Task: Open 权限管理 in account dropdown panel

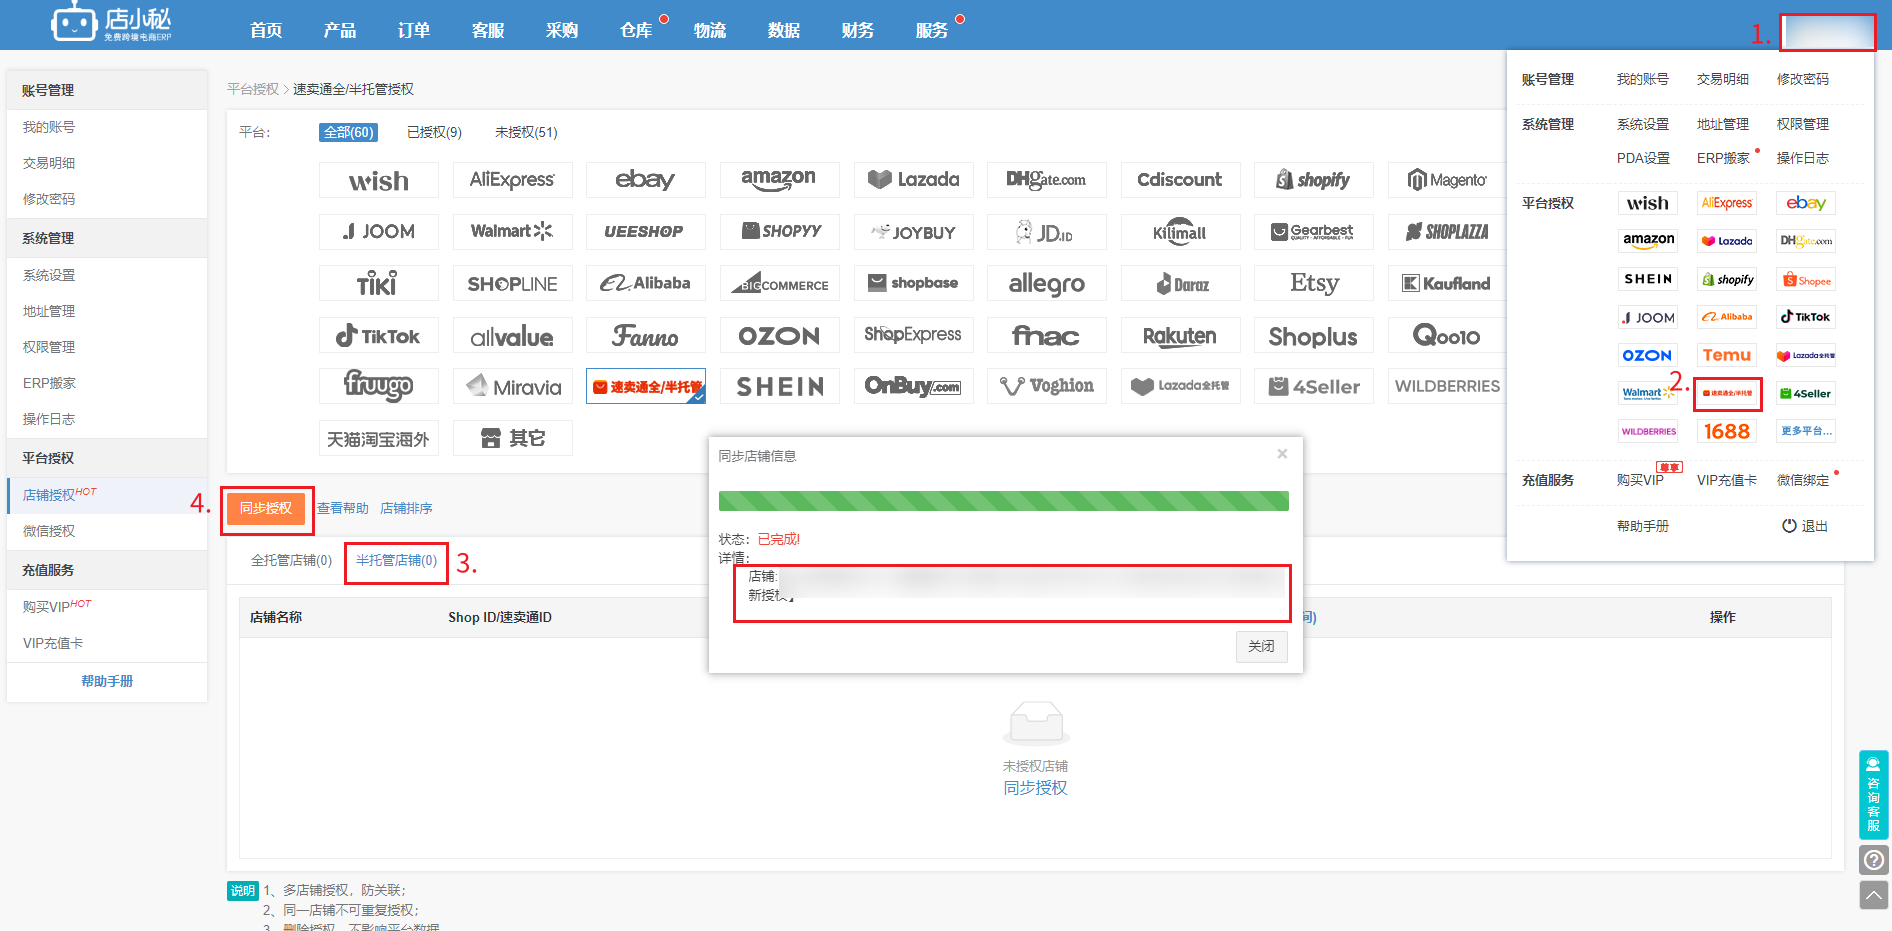Action: coord(1803,124)
